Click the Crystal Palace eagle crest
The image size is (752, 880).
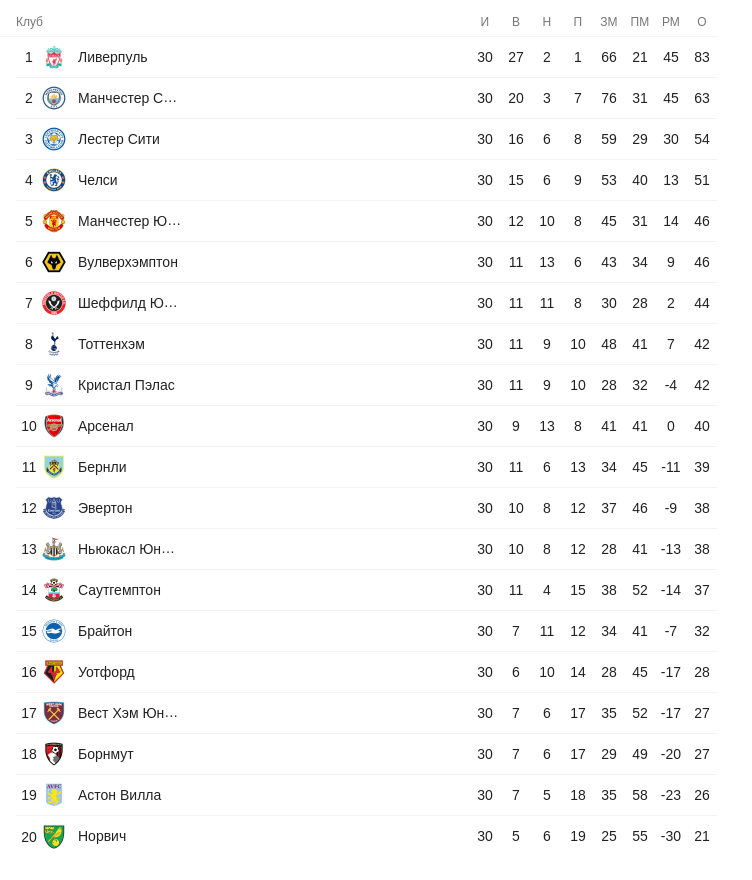(54, 385)
